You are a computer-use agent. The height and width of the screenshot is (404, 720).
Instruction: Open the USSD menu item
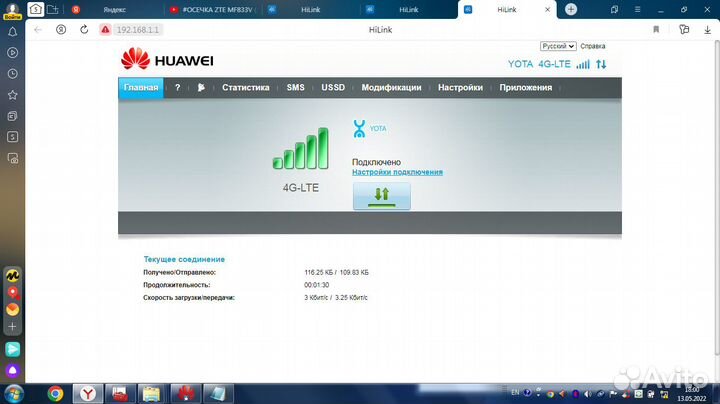pos(333,88)
